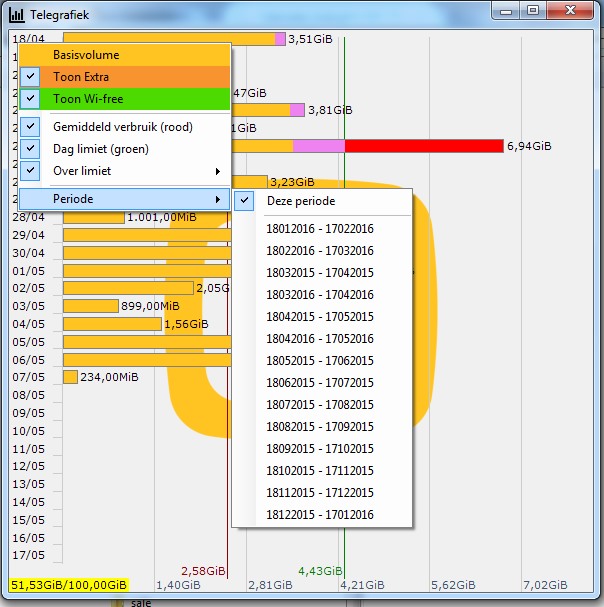Choose period 18122015 - 17012016
Image resolution: width=604 pixels, height=607 pixels.
tap(320, 515)
